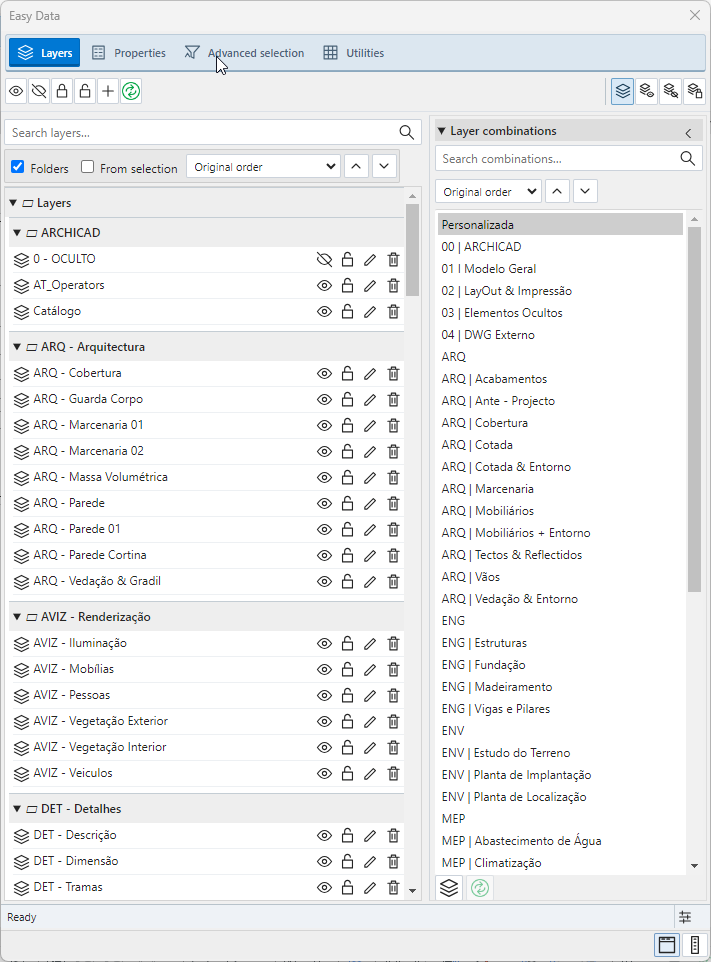The width and height of the screenshot is (711, 962).
Task: Delete the Catálogo layer
Action: (393, 312)
